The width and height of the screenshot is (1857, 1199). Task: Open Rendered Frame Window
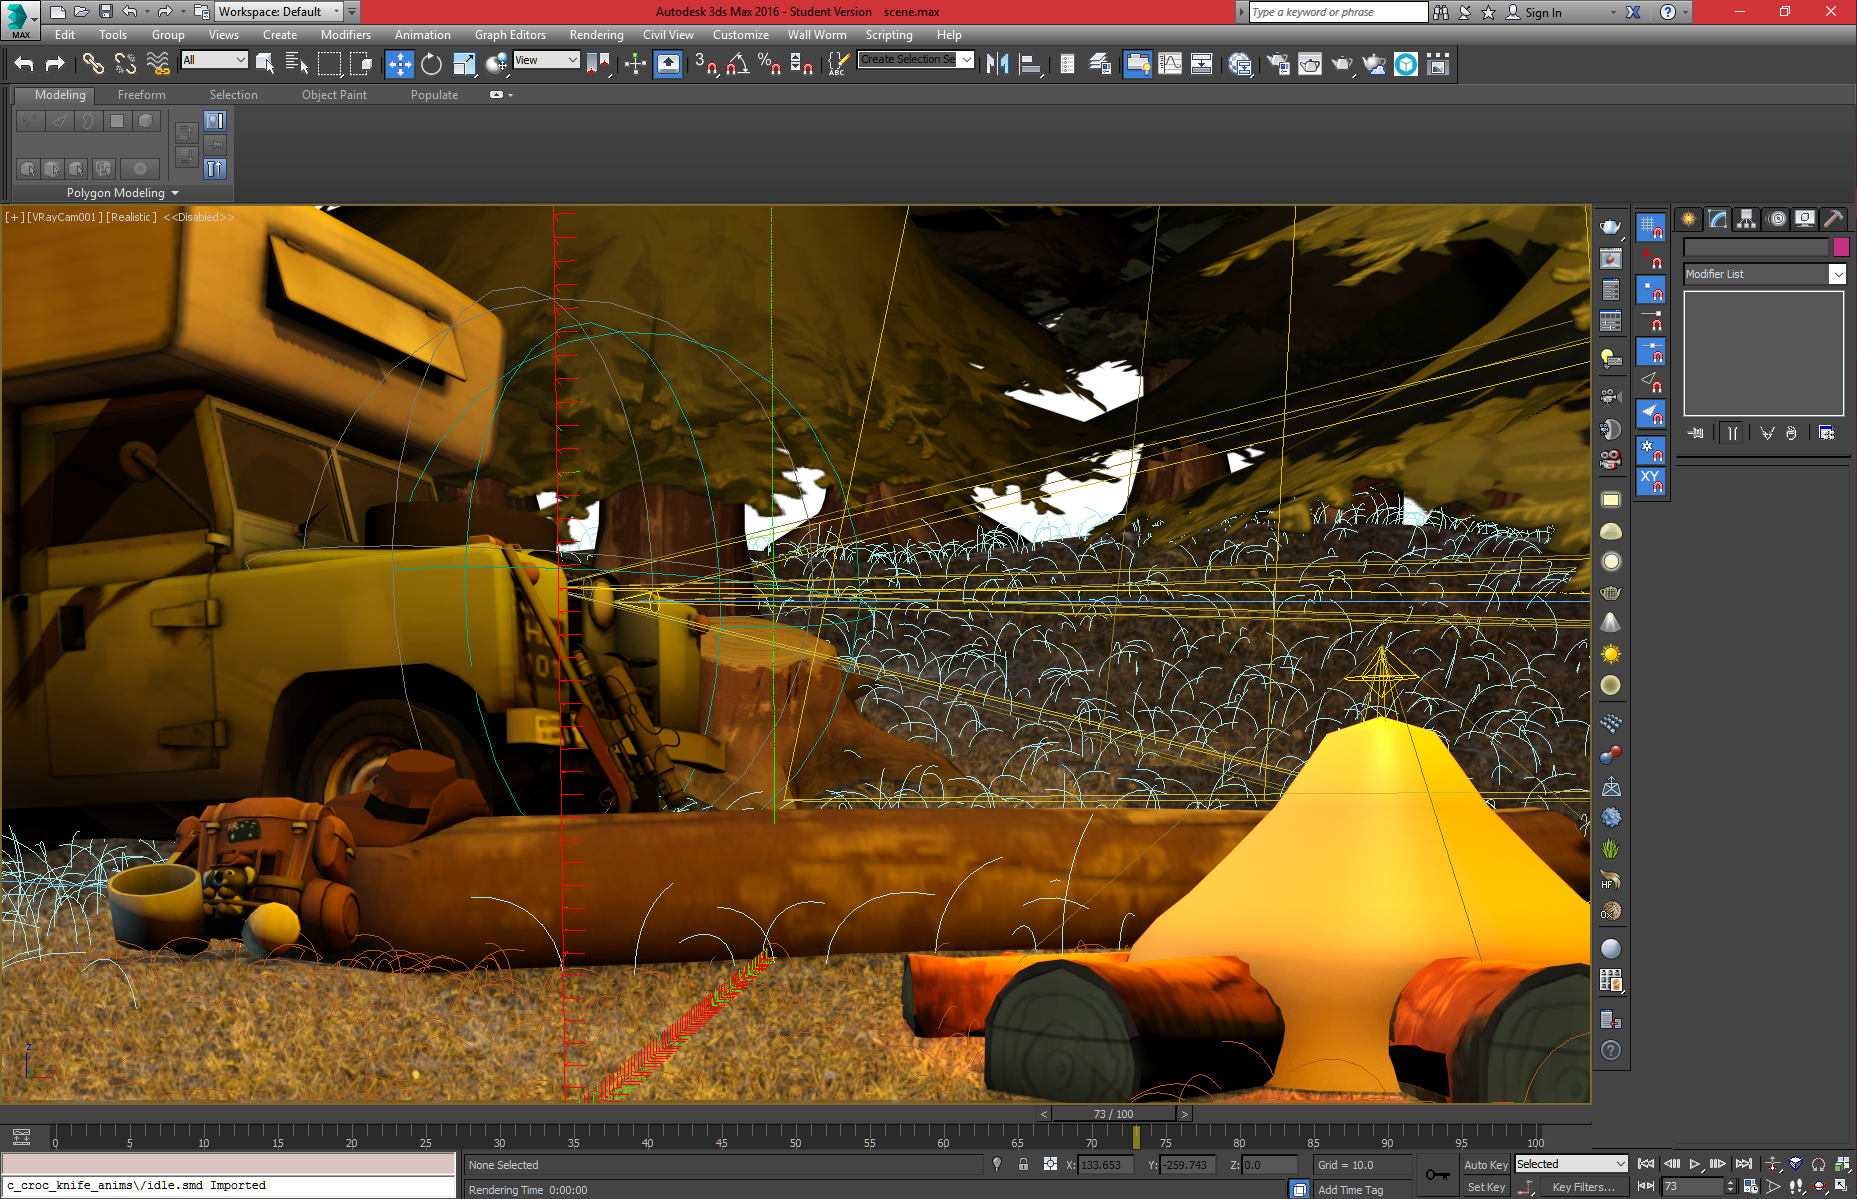click(x=1310, y=64)
